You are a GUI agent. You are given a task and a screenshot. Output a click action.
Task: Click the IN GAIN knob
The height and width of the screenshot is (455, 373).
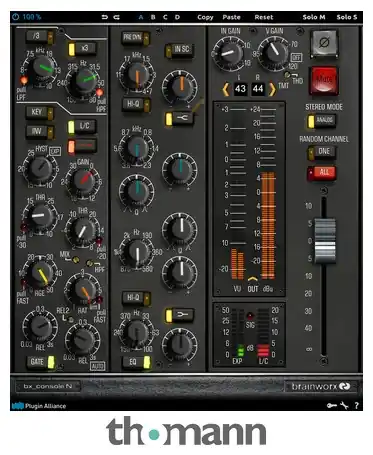click(229, 53)
